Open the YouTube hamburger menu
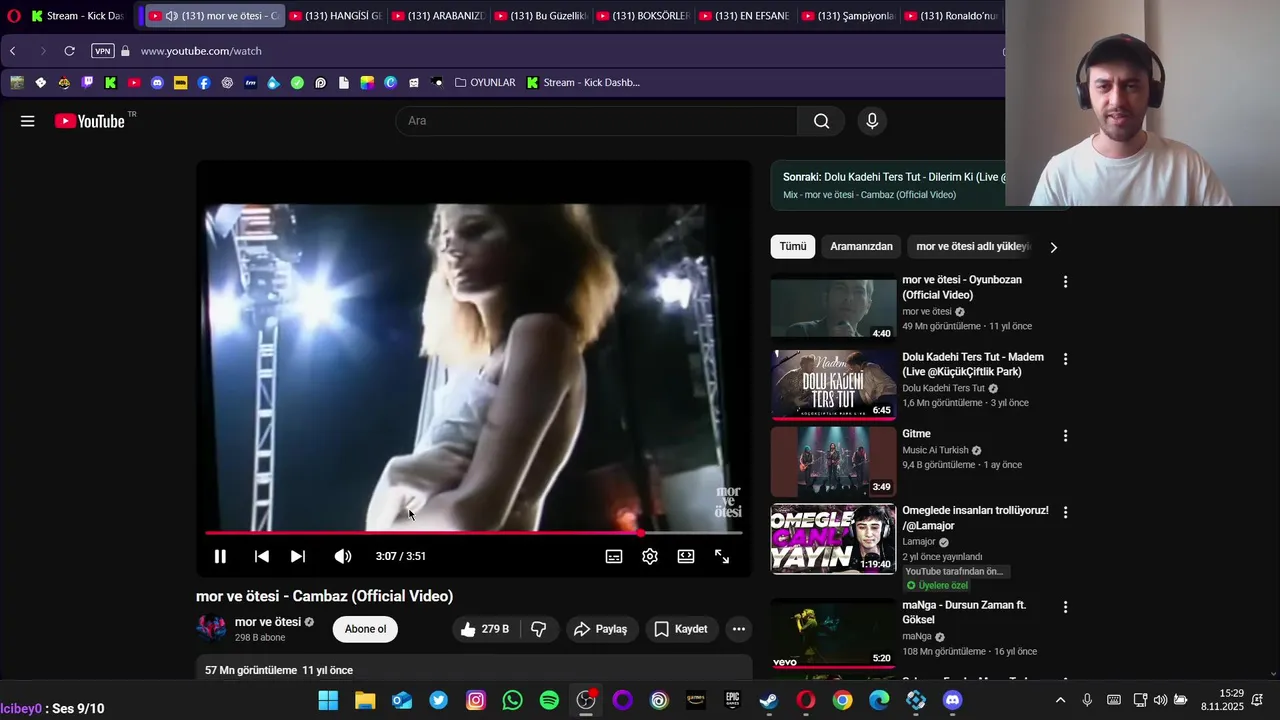Image resolution: width=1280 pixels, height=720 pixels. click(28, 121)
